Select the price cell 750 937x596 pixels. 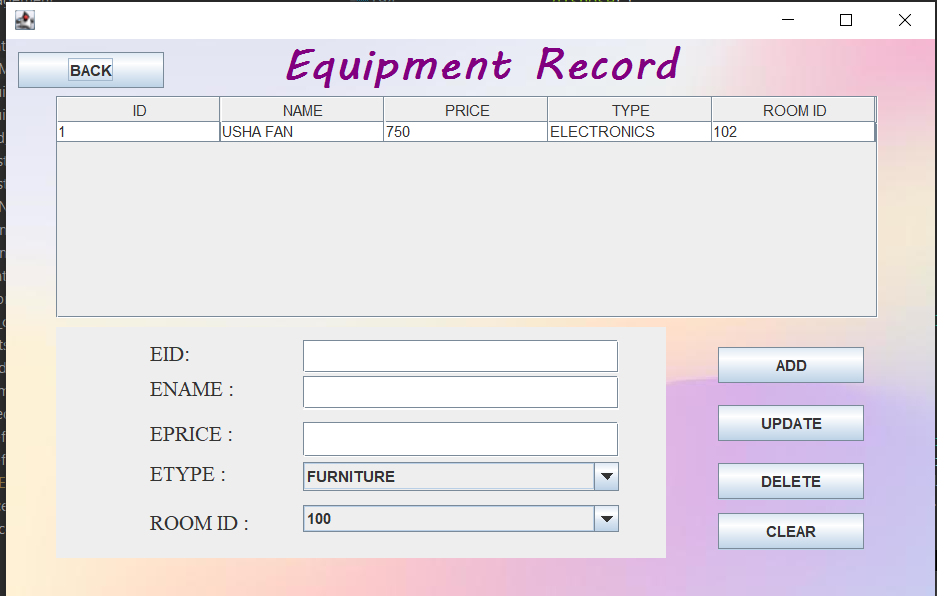(x=466, y=132)
